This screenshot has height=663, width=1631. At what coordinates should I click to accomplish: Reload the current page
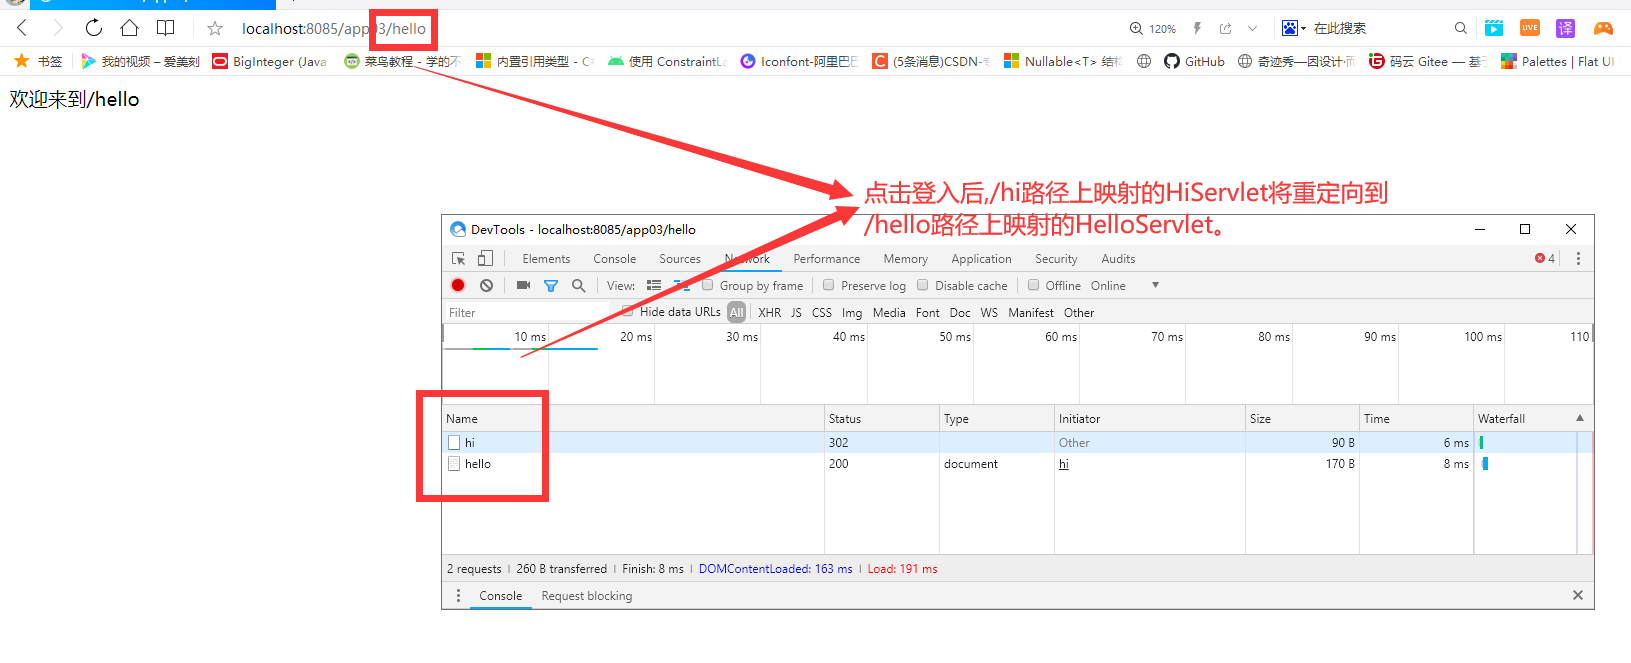93,28
